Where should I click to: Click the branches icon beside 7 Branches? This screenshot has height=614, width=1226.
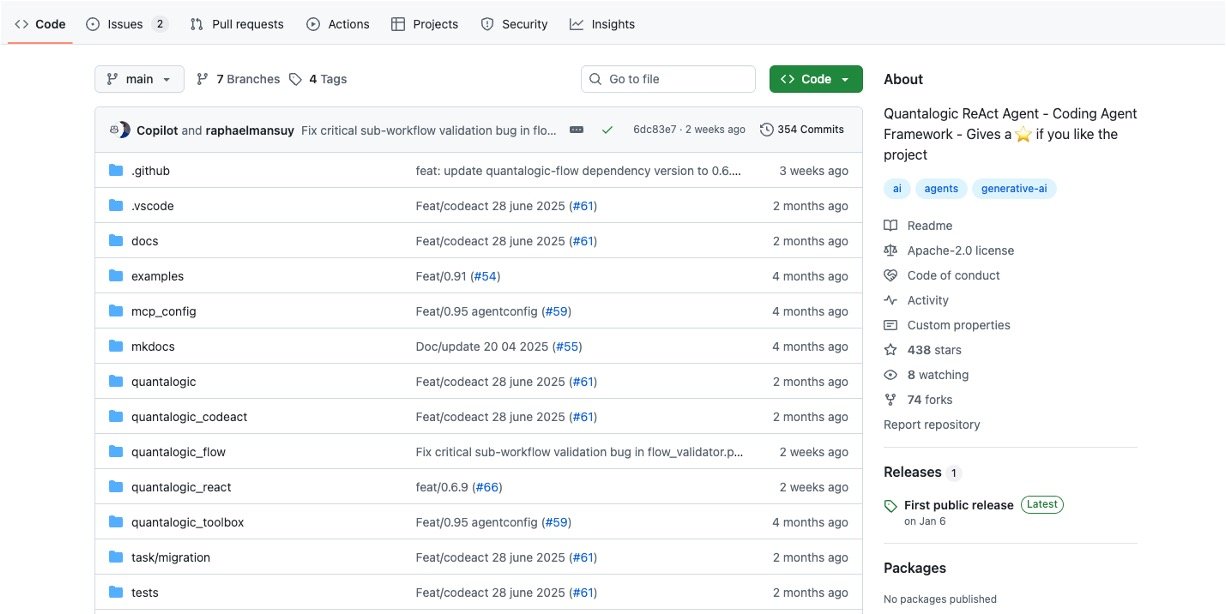pos(203,79)
